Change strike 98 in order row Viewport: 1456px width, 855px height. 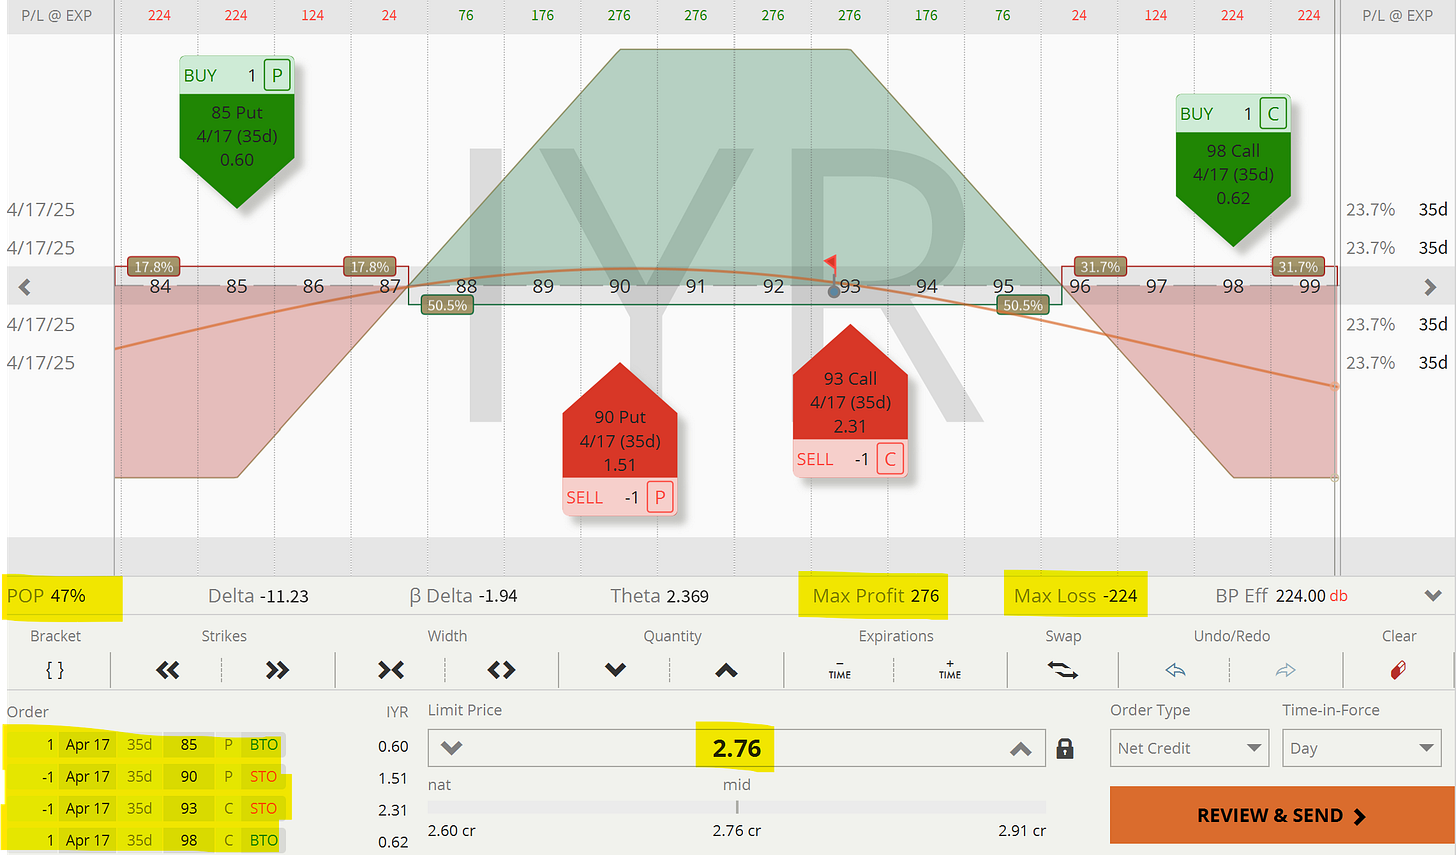click(x=189, y=841)
